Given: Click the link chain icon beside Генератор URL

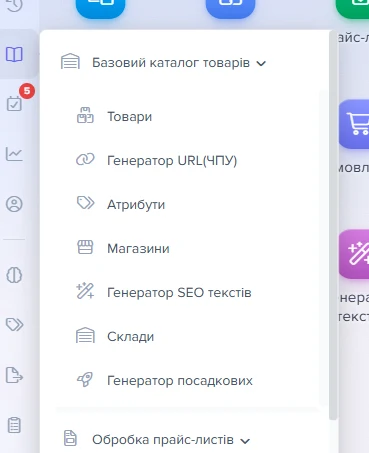Looking at the screenshot, I should pos(85,160).
